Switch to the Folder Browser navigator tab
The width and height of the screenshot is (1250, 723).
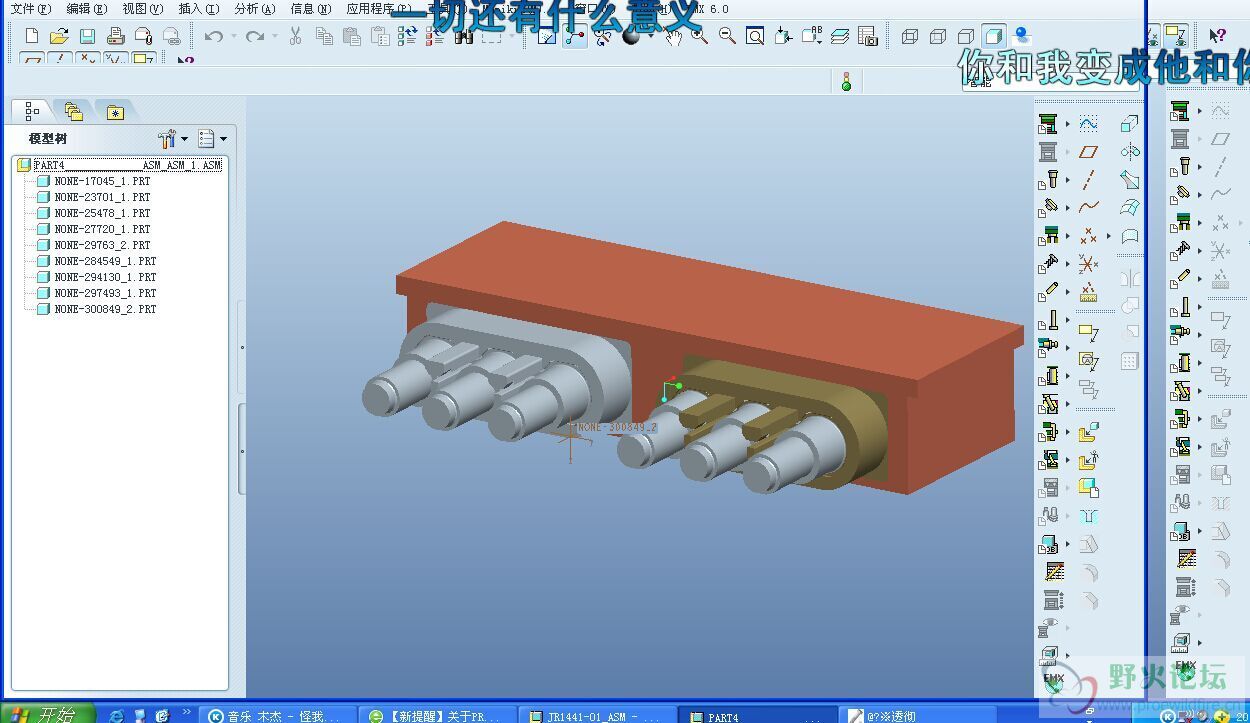point(73,112)
